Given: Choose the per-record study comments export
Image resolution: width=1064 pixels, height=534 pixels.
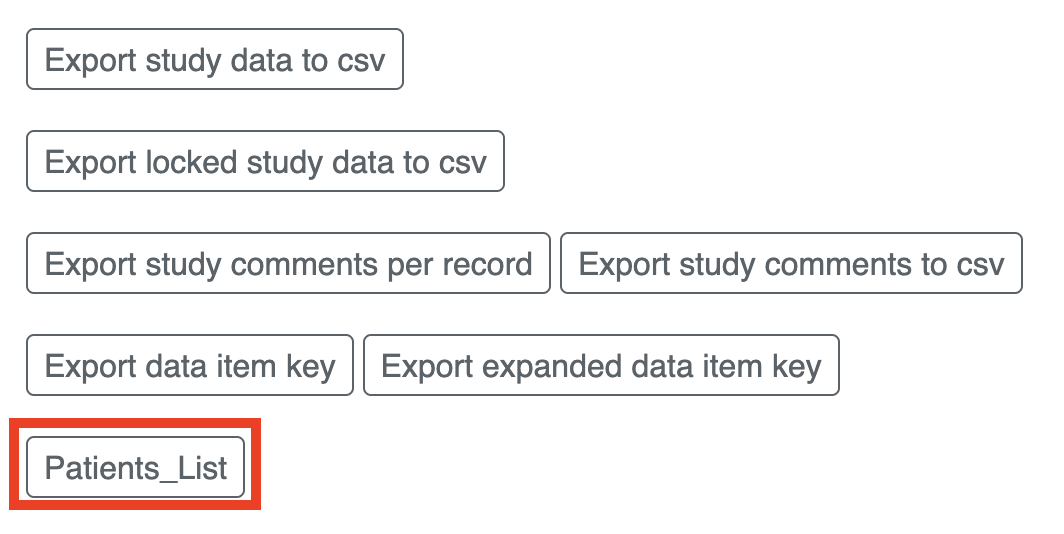Looking at the screenshot, I should tap(288, 264).
